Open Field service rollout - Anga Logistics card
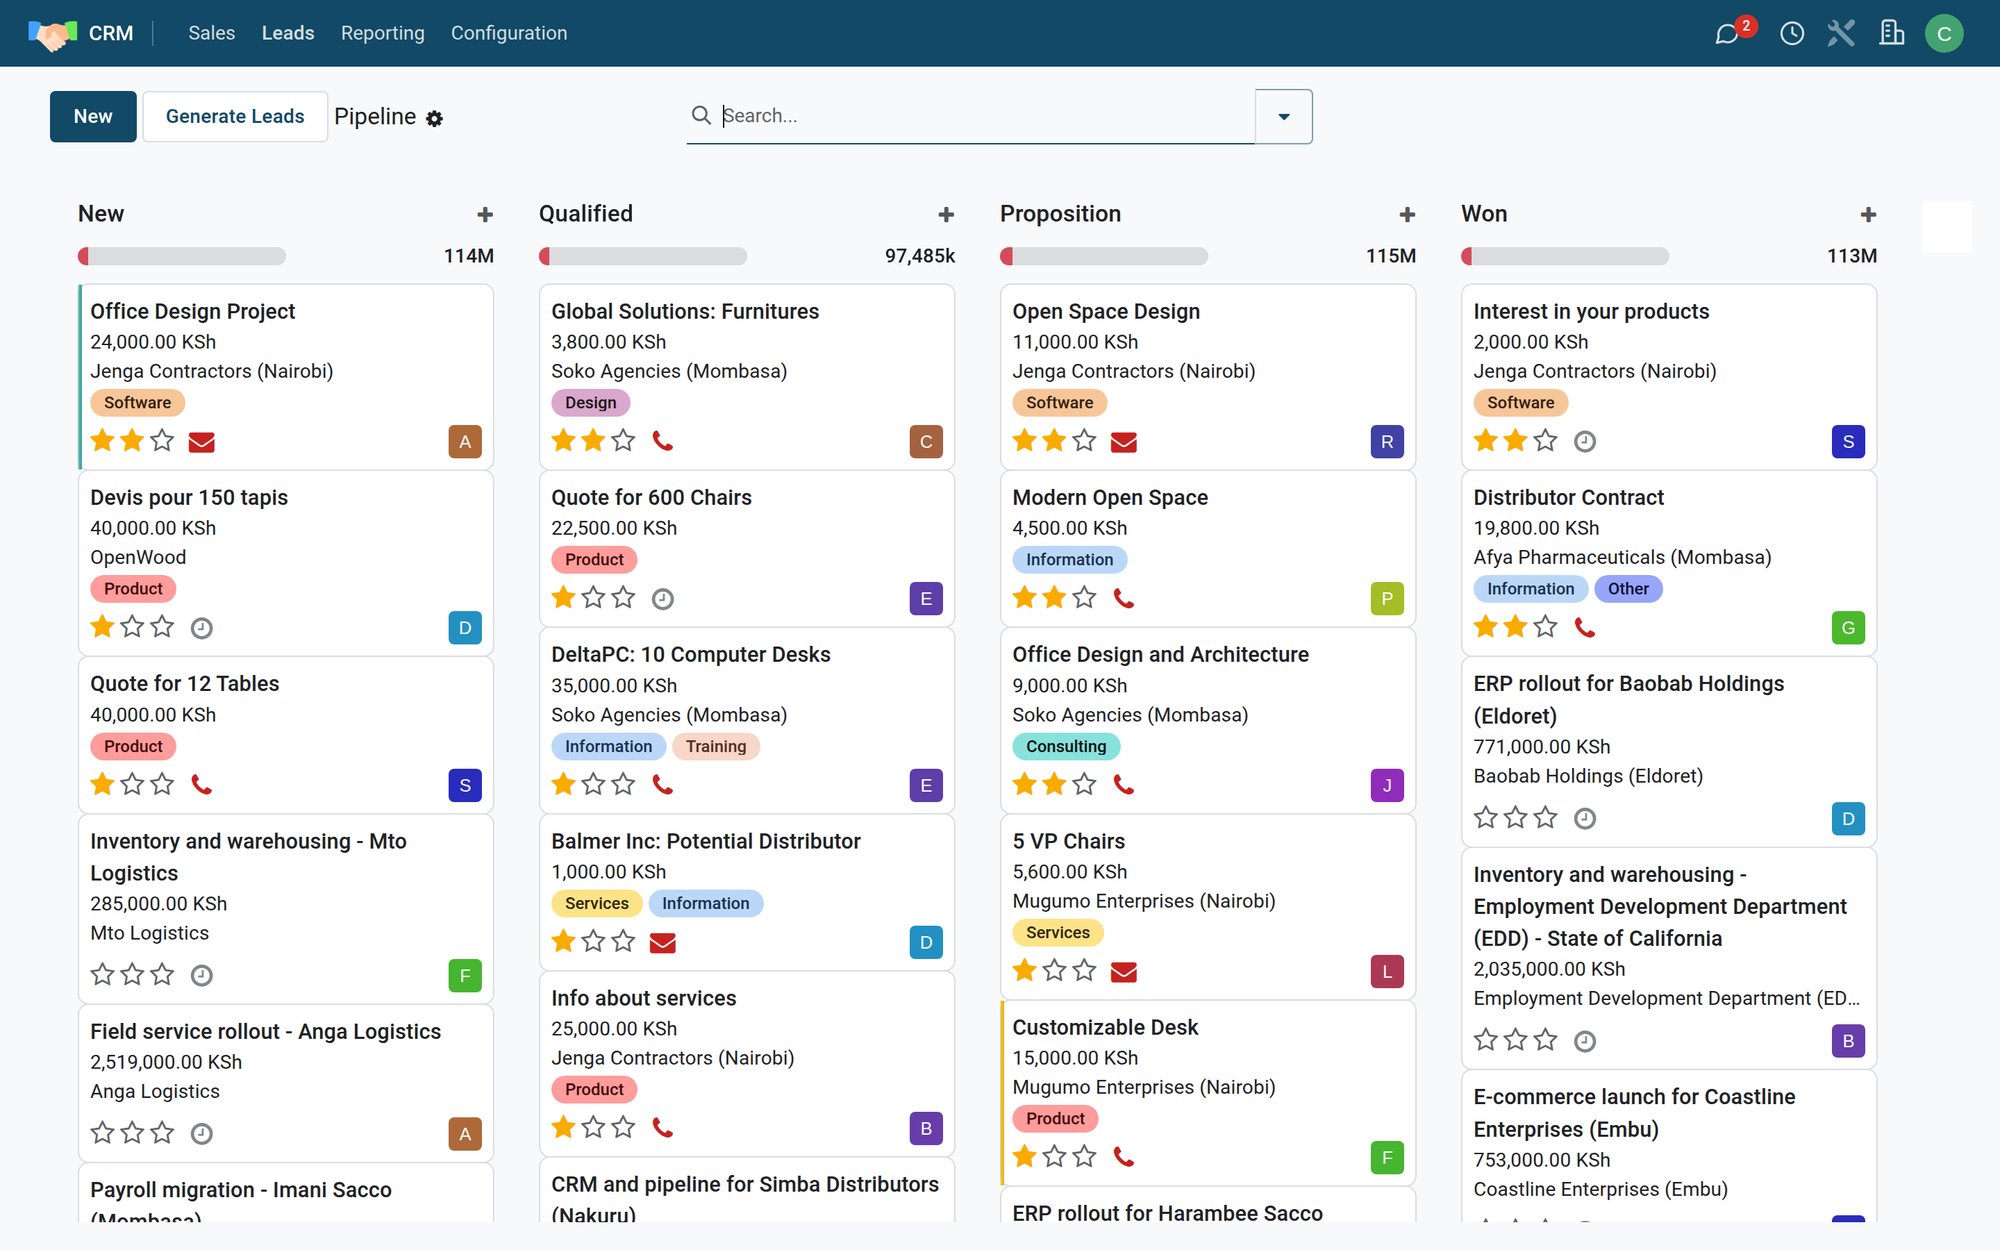The height and width of the screenshot is (1250, 2000). (286, 1083)
